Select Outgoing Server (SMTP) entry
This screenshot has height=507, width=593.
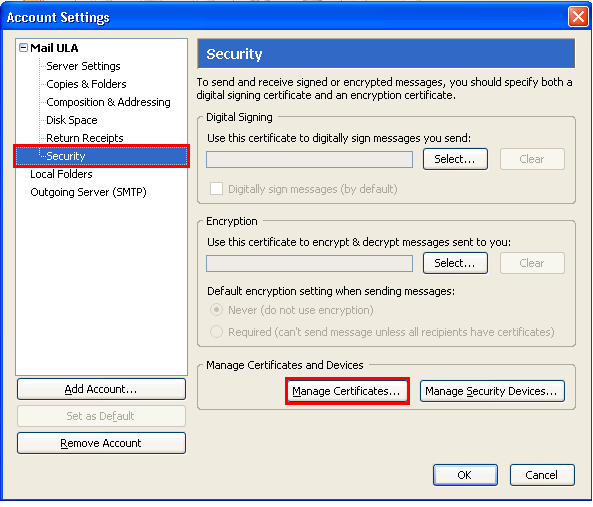point(88,192)
